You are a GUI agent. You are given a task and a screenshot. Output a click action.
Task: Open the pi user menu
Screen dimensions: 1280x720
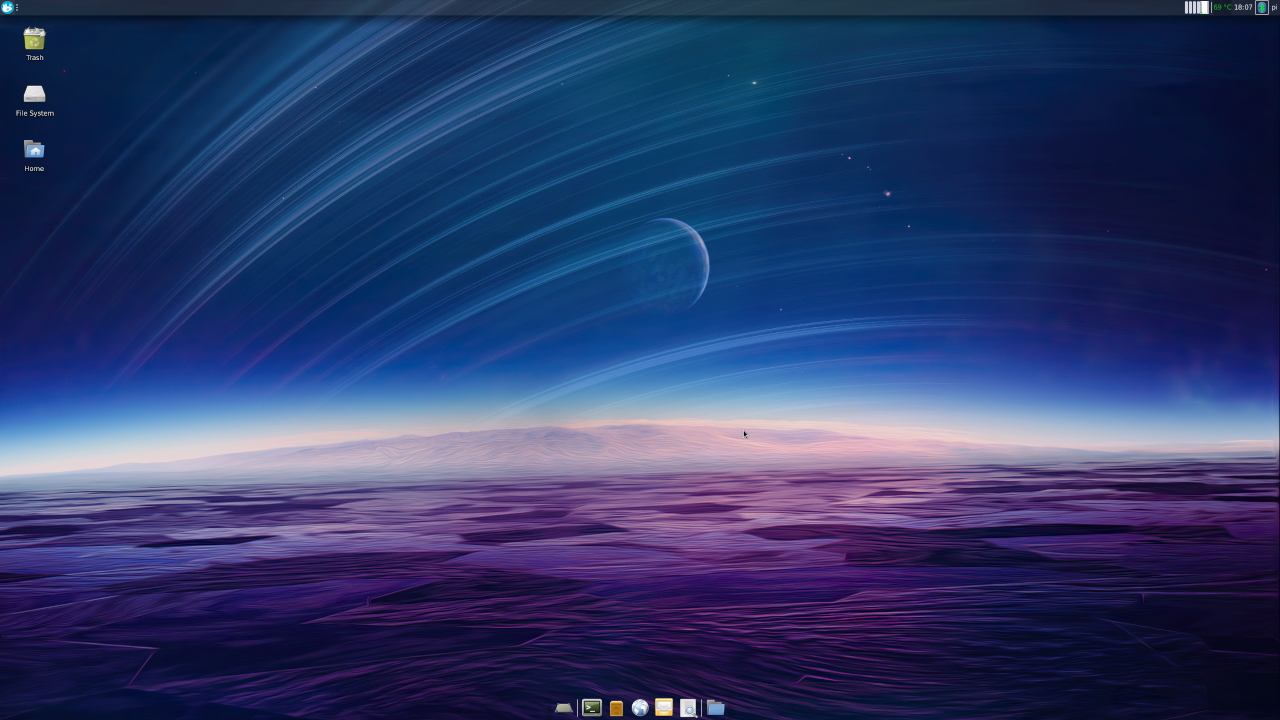[1274, 7]
